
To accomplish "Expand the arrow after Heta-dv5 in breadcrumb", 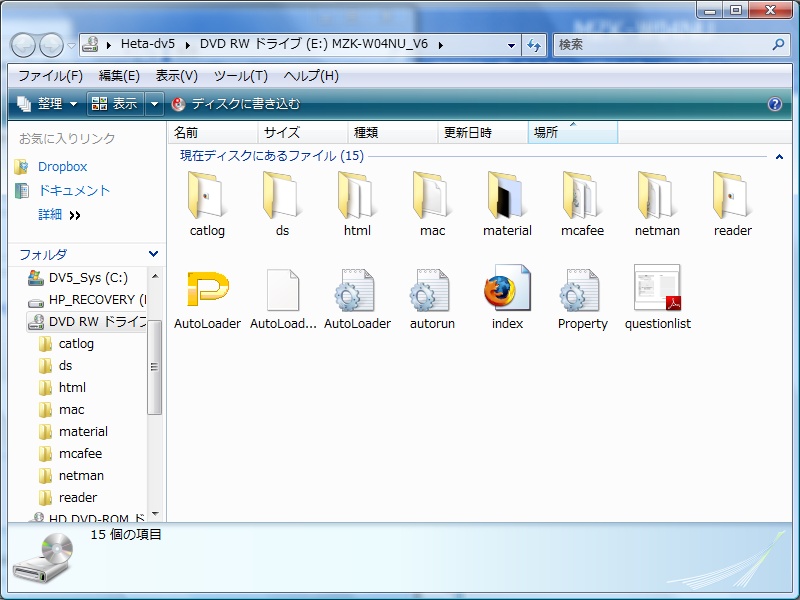I will tap(188, 45).
